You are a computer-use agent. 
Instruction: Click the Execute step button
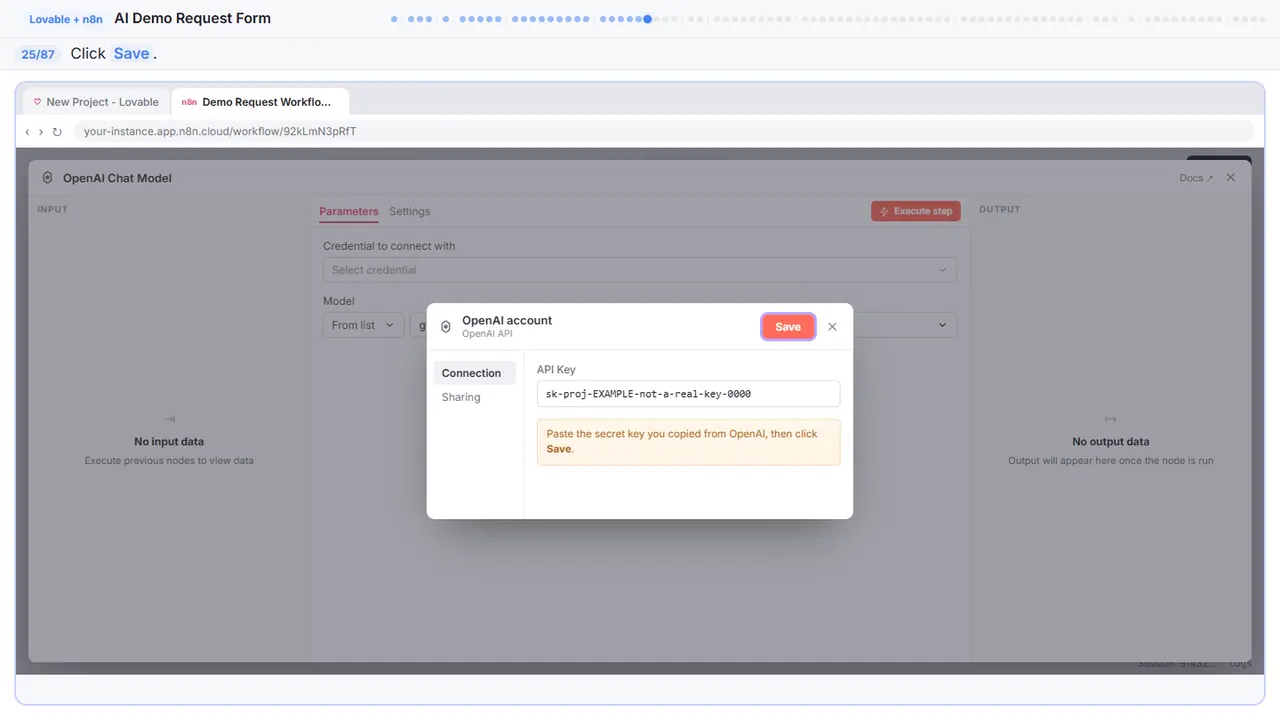click(916, 211)
